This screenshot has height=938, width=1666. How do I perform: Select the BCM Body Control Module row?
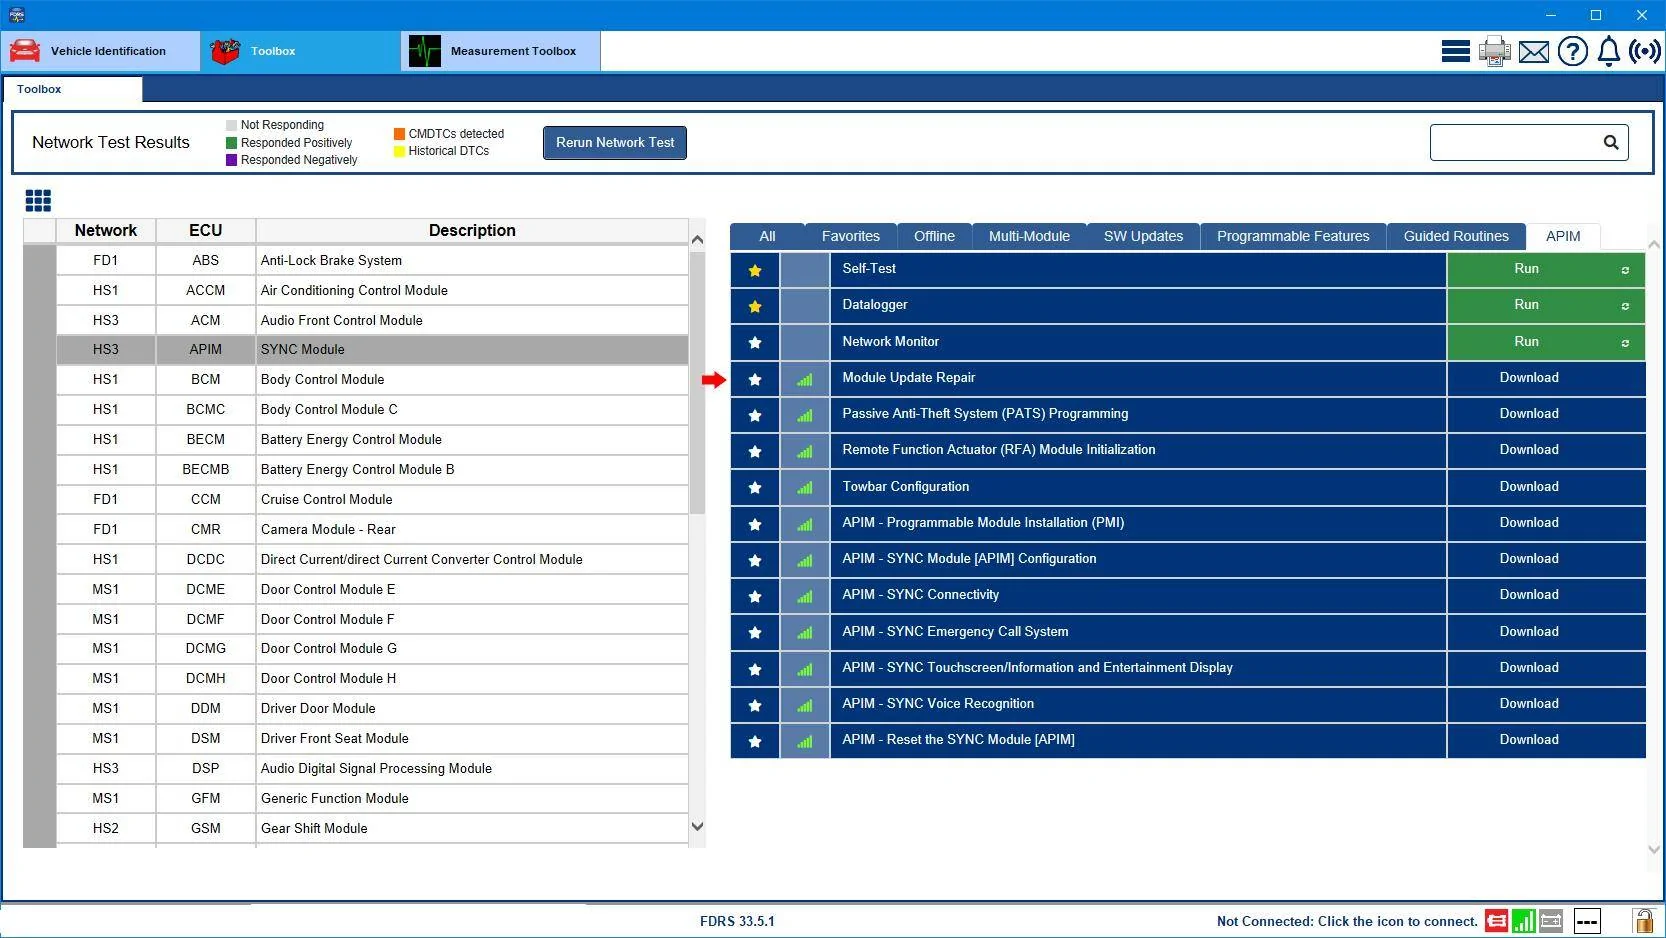(372, 379)
